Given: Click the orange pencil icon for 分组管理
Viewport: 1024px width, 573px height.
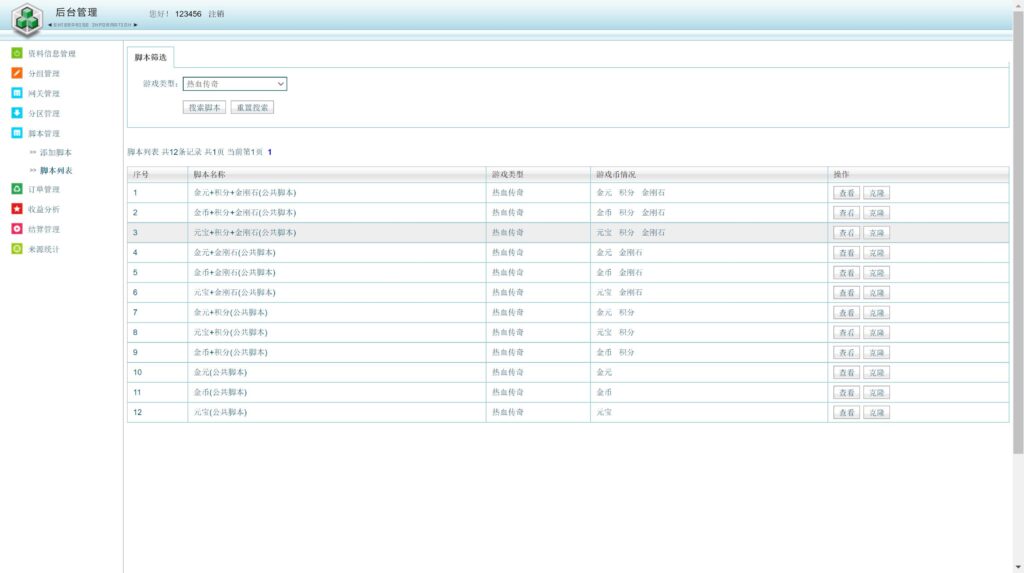Looking at the screenshot, I should tap(17, 73).
